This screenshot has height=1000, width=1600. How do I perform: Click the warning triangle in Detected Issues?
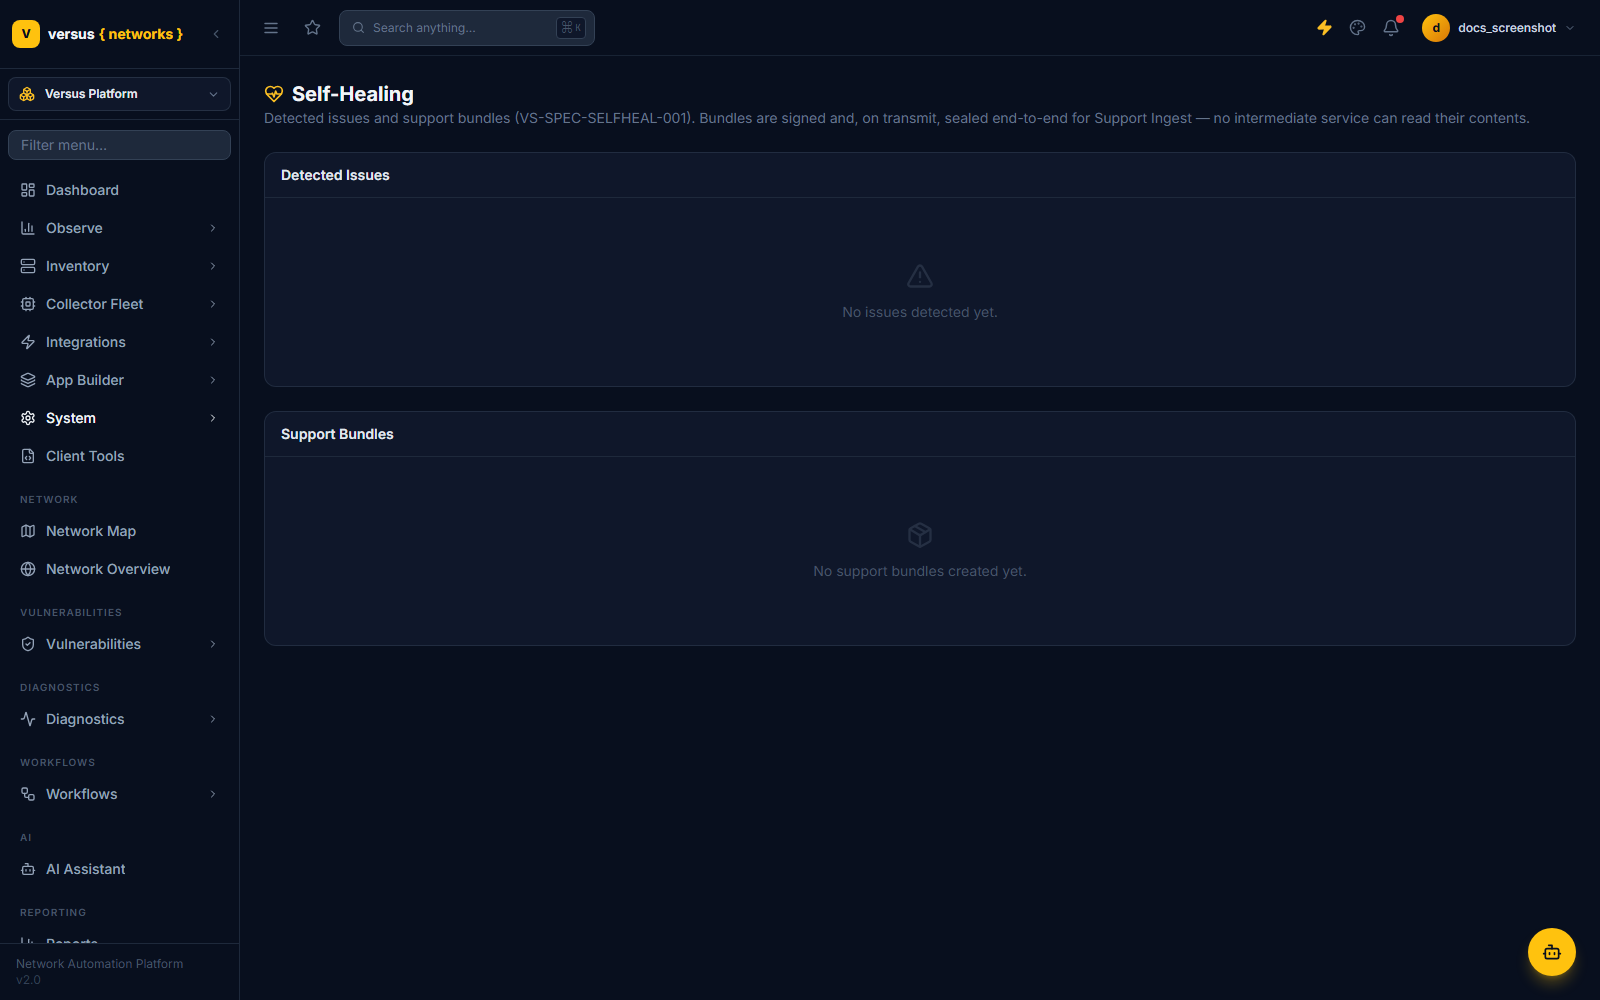pyautogui.click(x=920, y=276)
